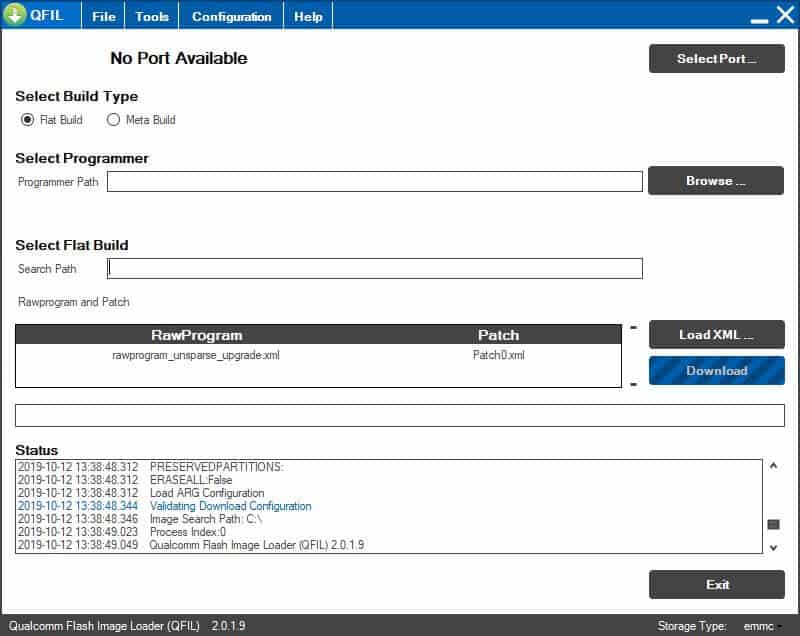Close the QFIL window
Screen dimensions: 800x636
[x=786, y=14]
